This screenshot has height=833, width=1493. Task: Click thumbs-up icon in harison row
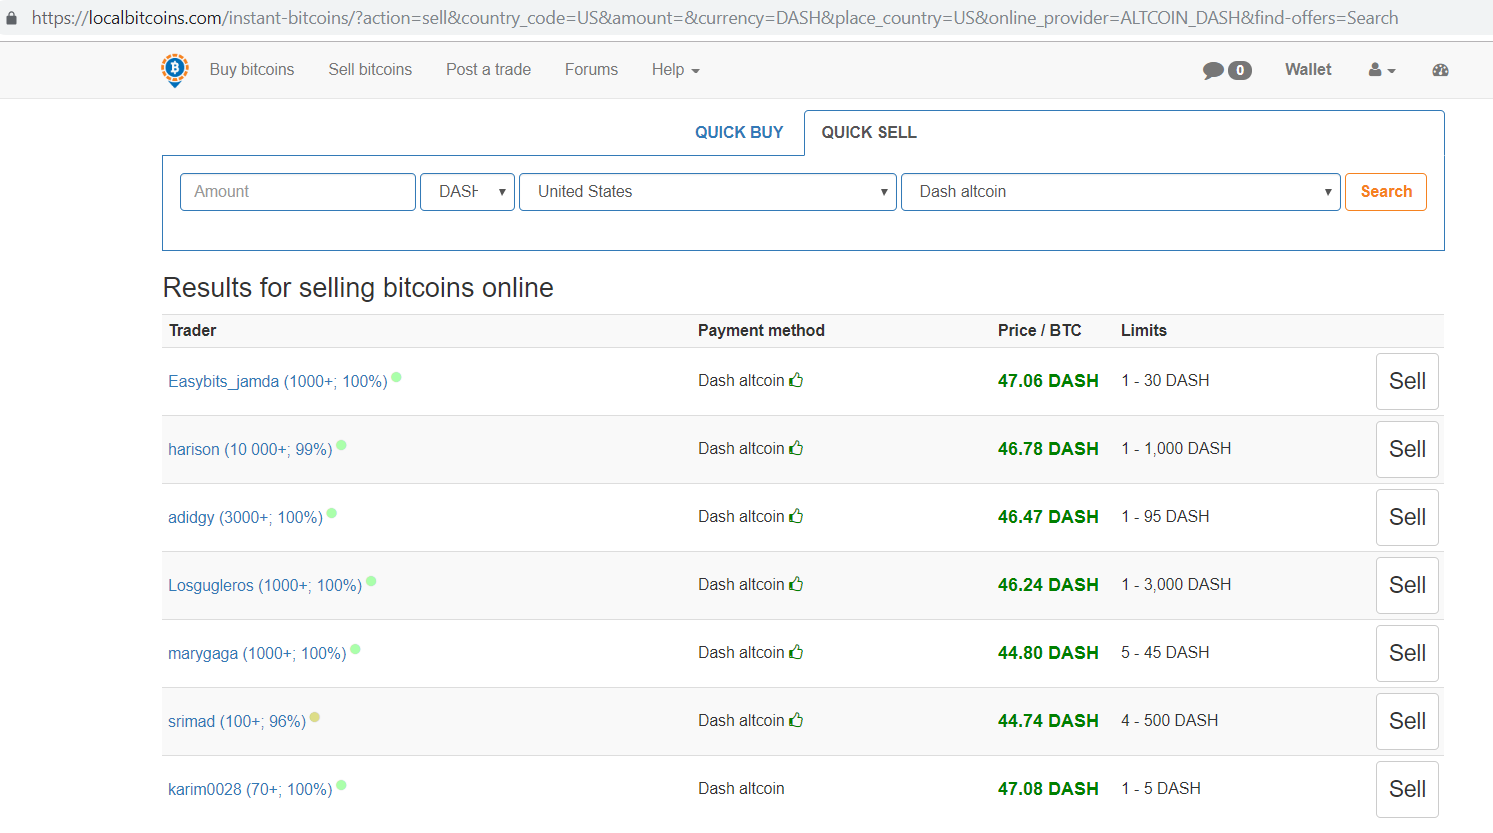pyautogui.click(x=796, y=448)
